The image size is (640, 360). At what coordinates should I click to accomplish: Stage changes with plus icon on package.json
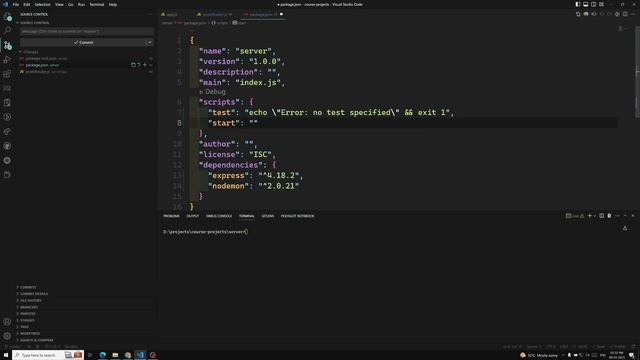click(144, 65)
